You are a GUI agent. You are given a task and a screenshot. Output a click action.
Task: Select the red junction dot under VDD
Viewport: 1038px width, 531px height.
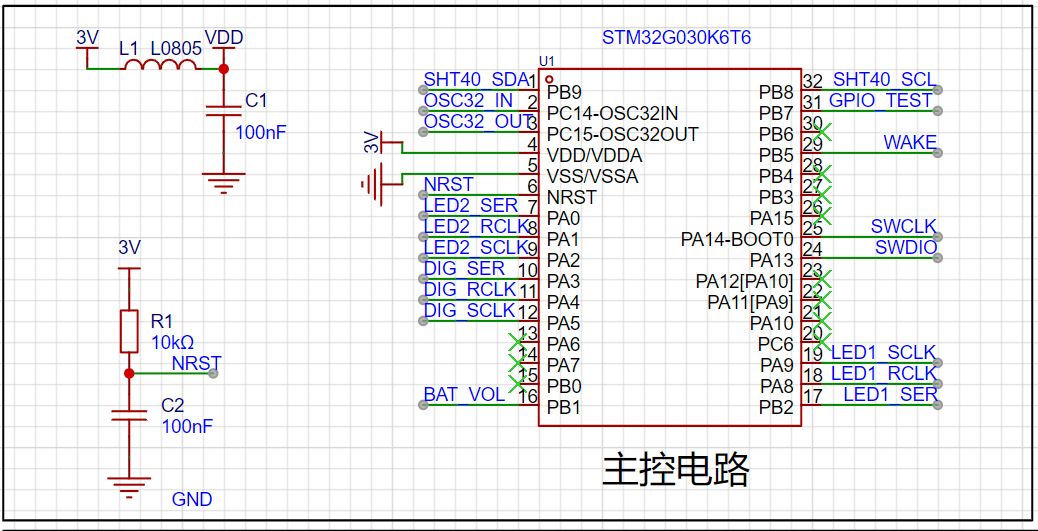[x=224, y=69]
